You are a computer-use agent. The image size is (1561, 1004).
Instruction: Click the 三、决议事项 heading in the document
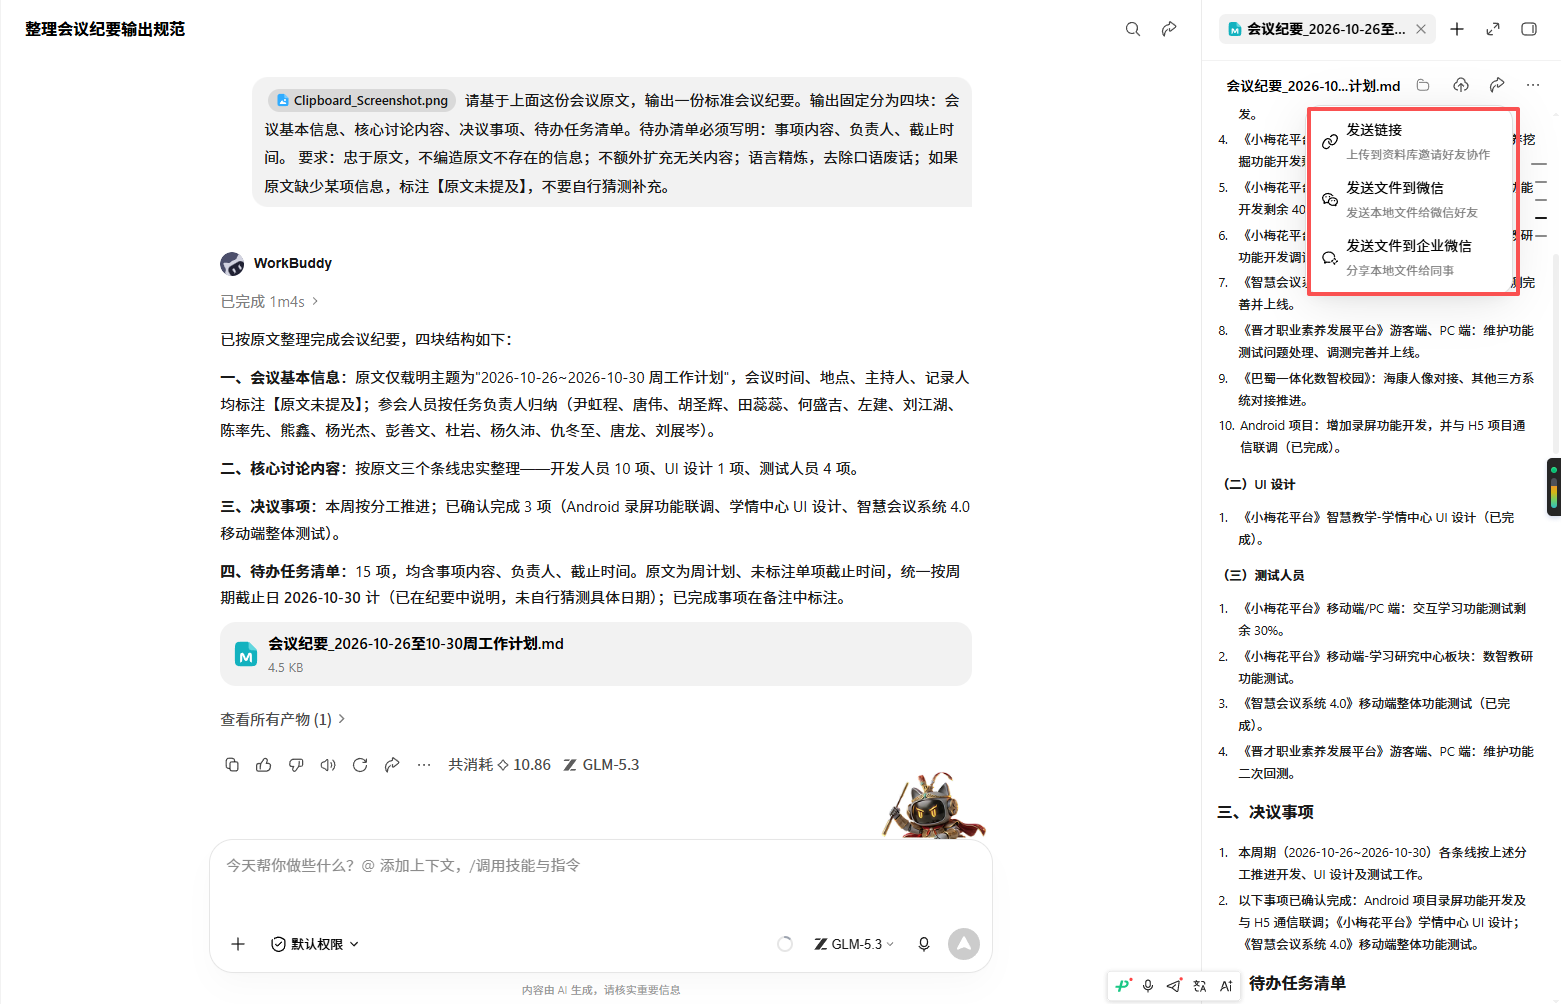pos(1266,812)
